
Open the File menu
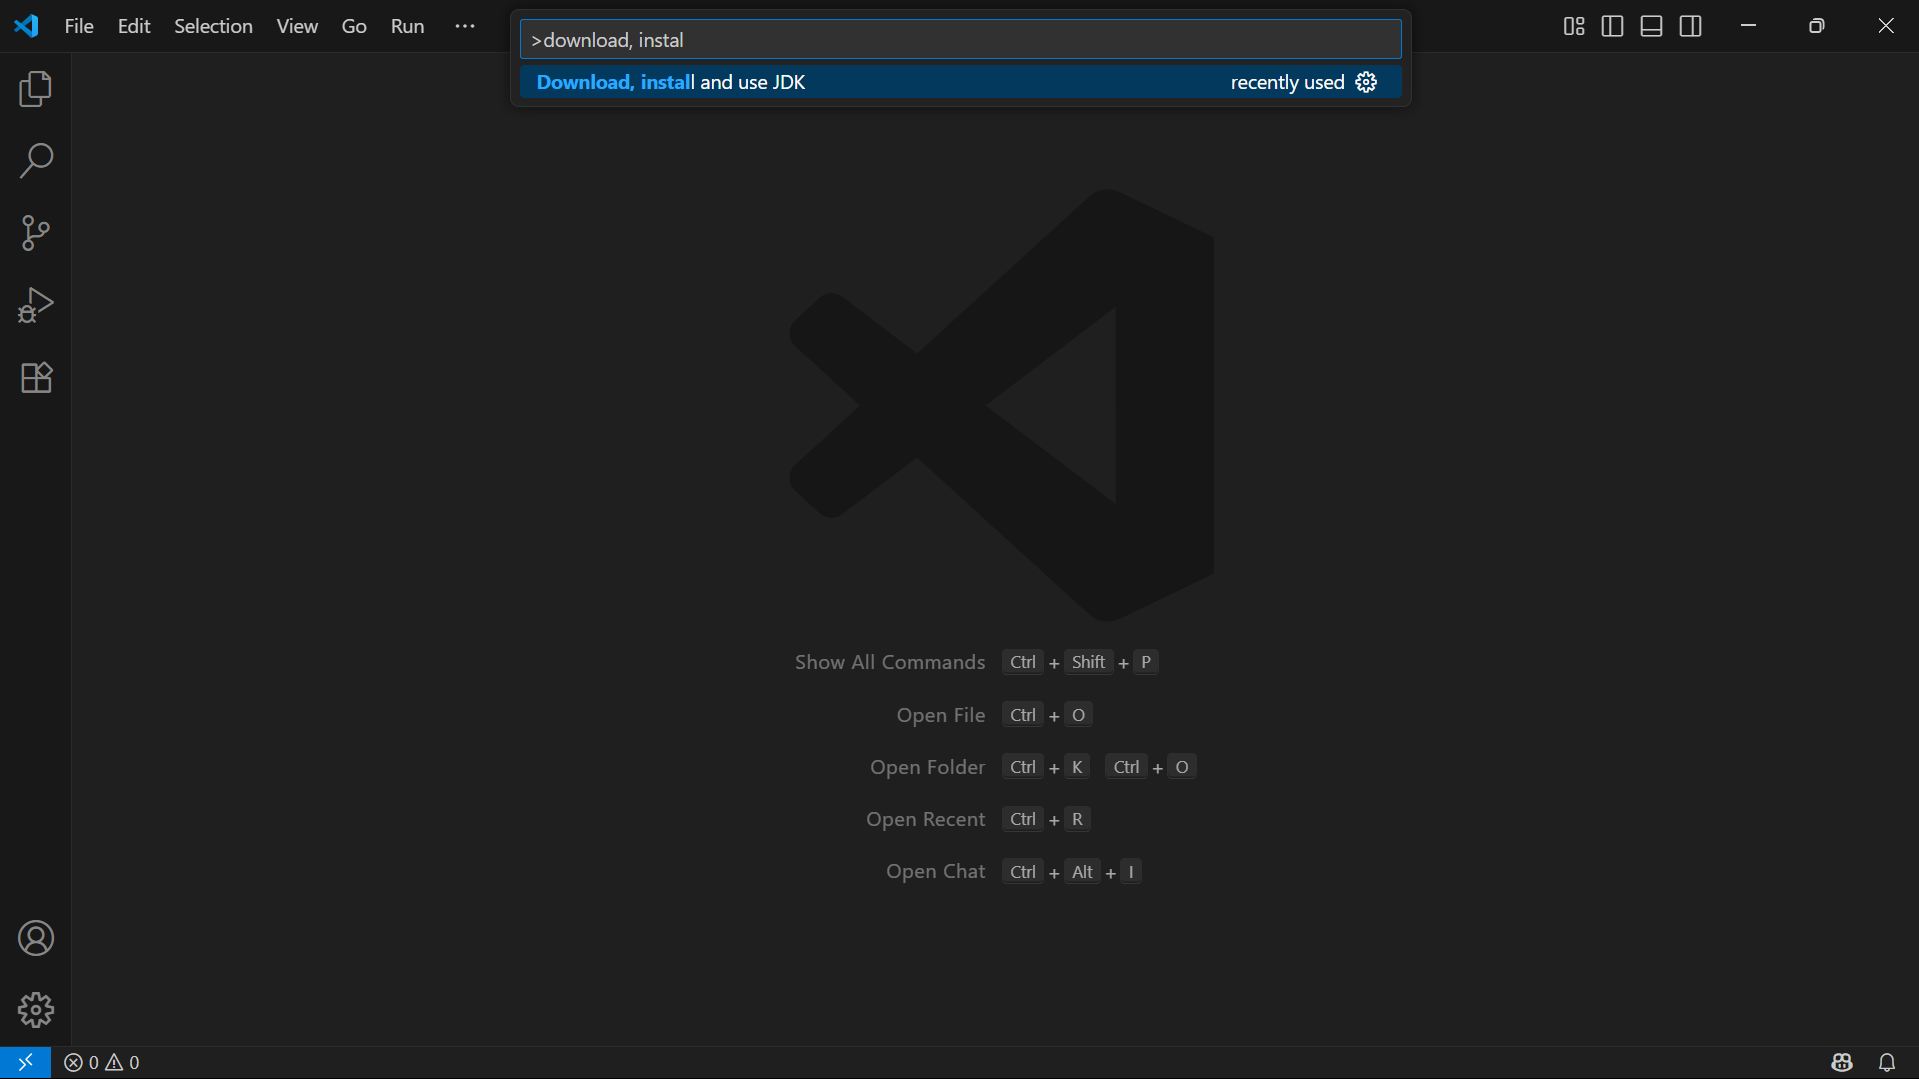79,27
